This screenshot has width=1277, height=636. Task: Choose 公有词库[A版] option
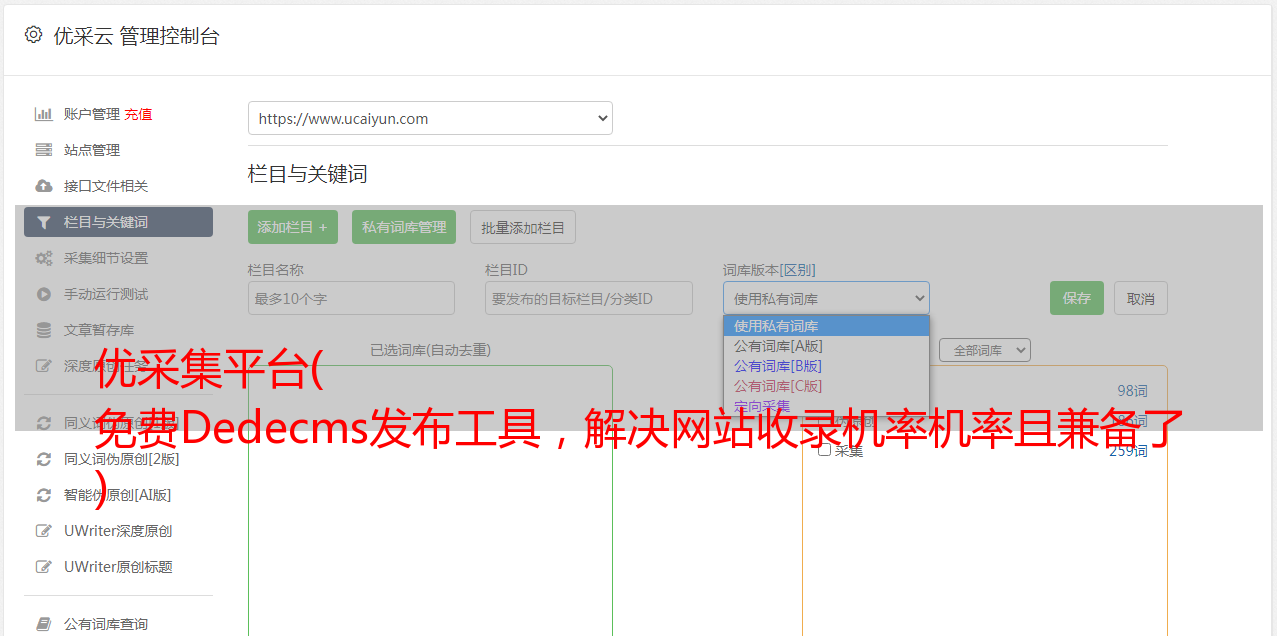tap(826, 346)
